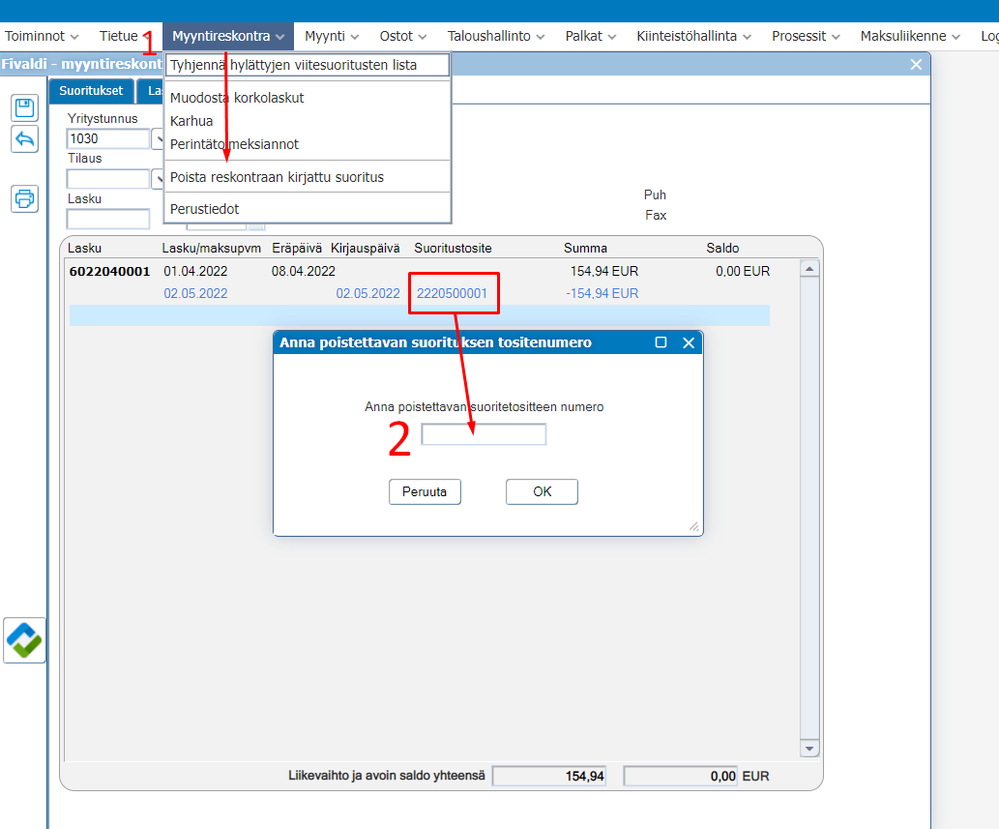Click the printer icon in sidebar
Screen dimensions: 999x829
(x=25, y=199)
